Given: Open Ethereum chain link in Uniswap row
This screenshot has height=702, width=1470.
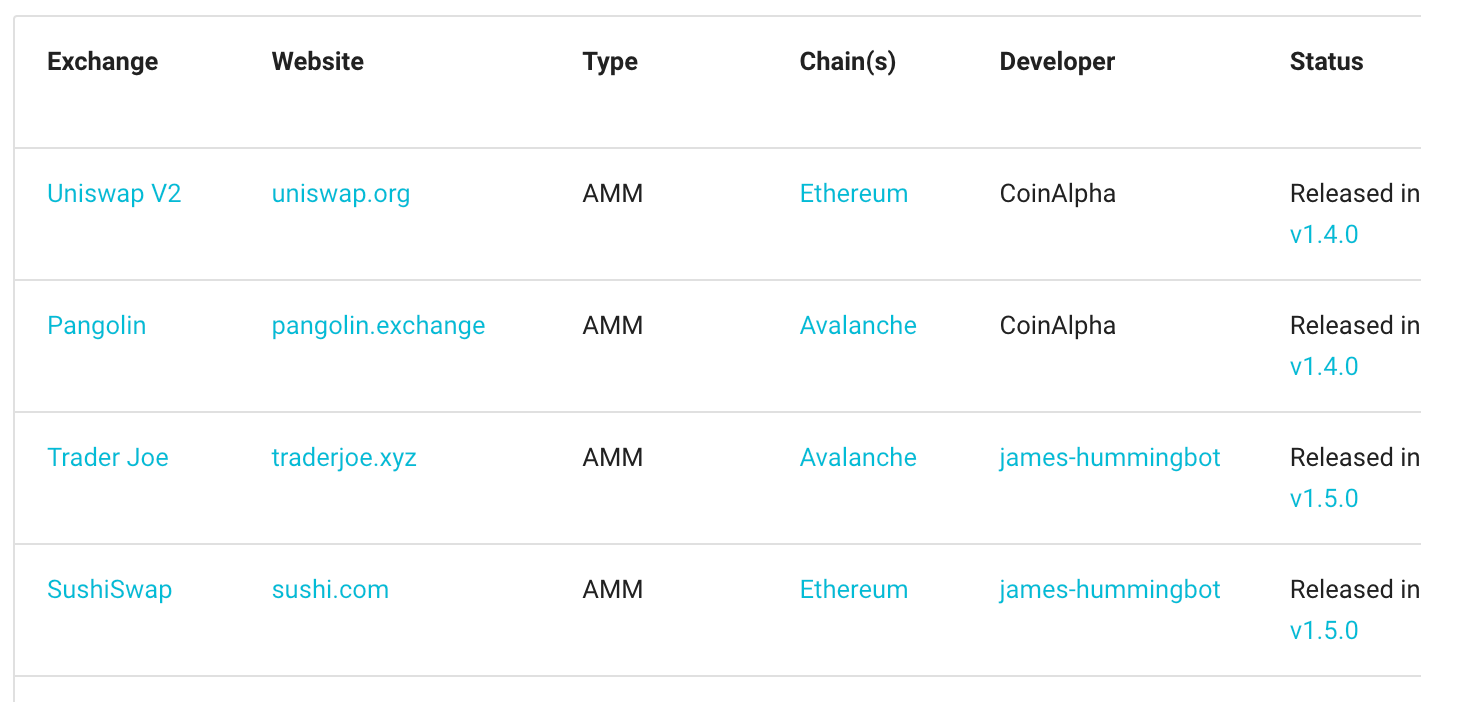Looking at the screenshot, I should (854, 193).
